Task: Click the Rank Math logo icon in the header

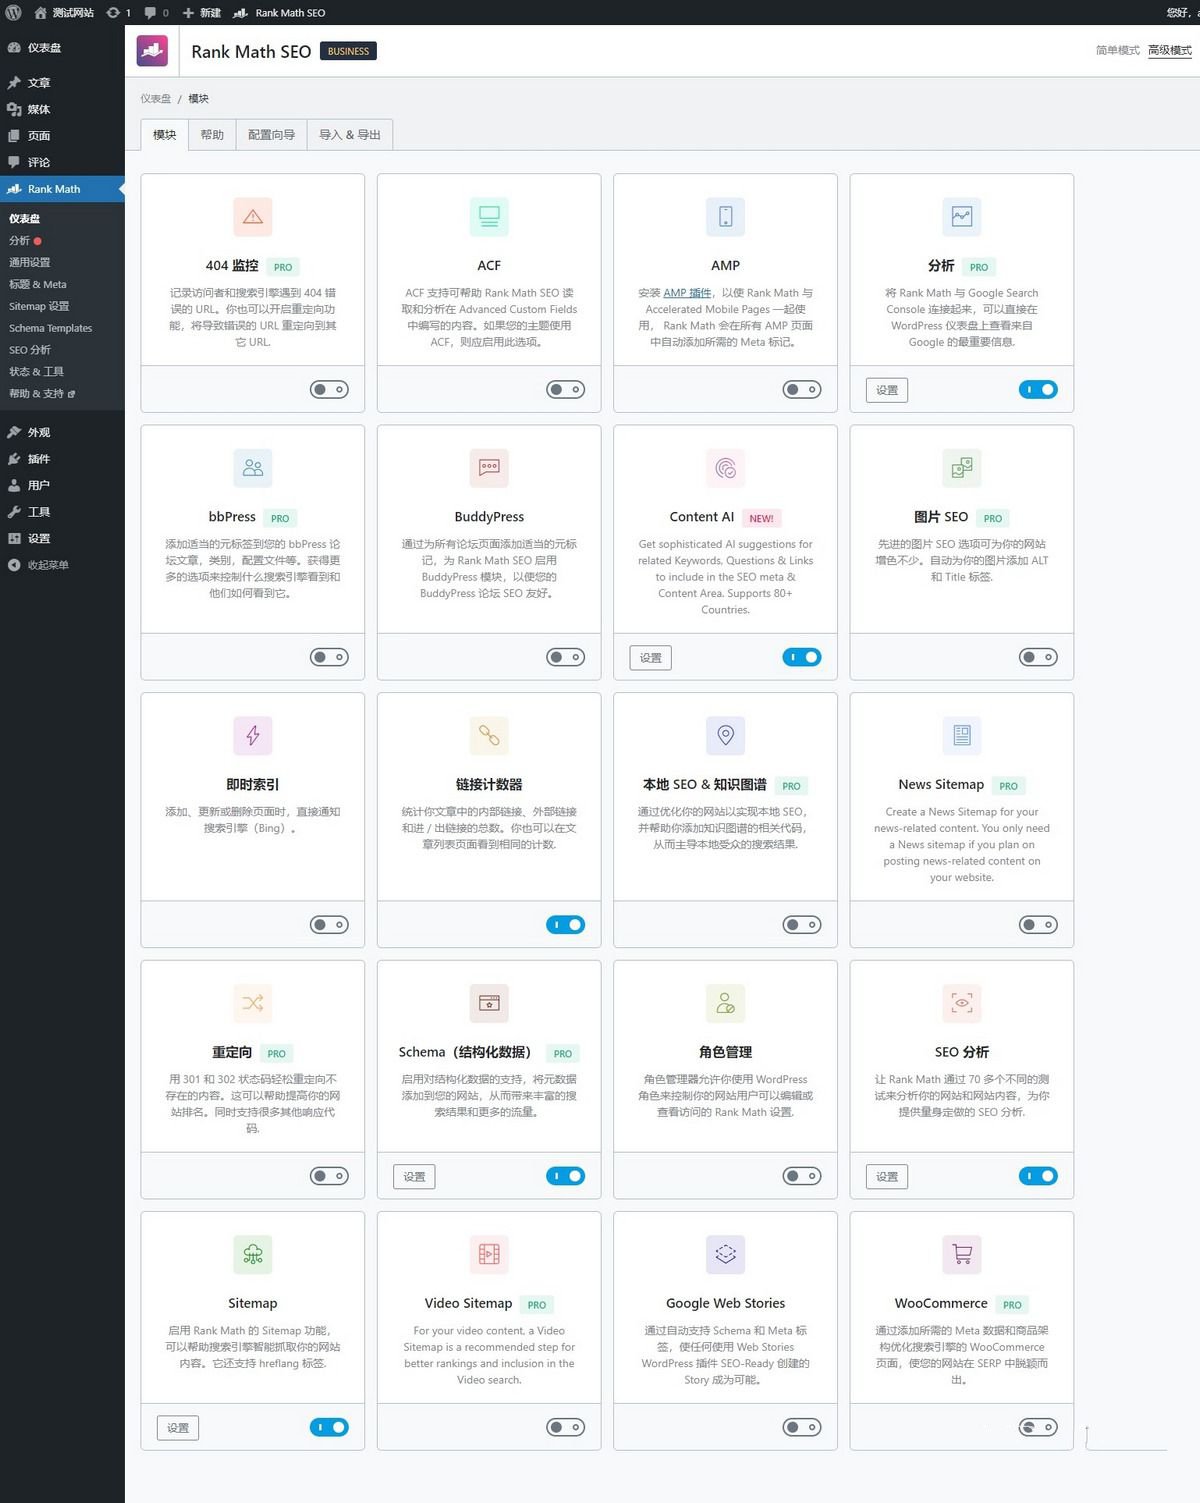Action: coord(151,50)
